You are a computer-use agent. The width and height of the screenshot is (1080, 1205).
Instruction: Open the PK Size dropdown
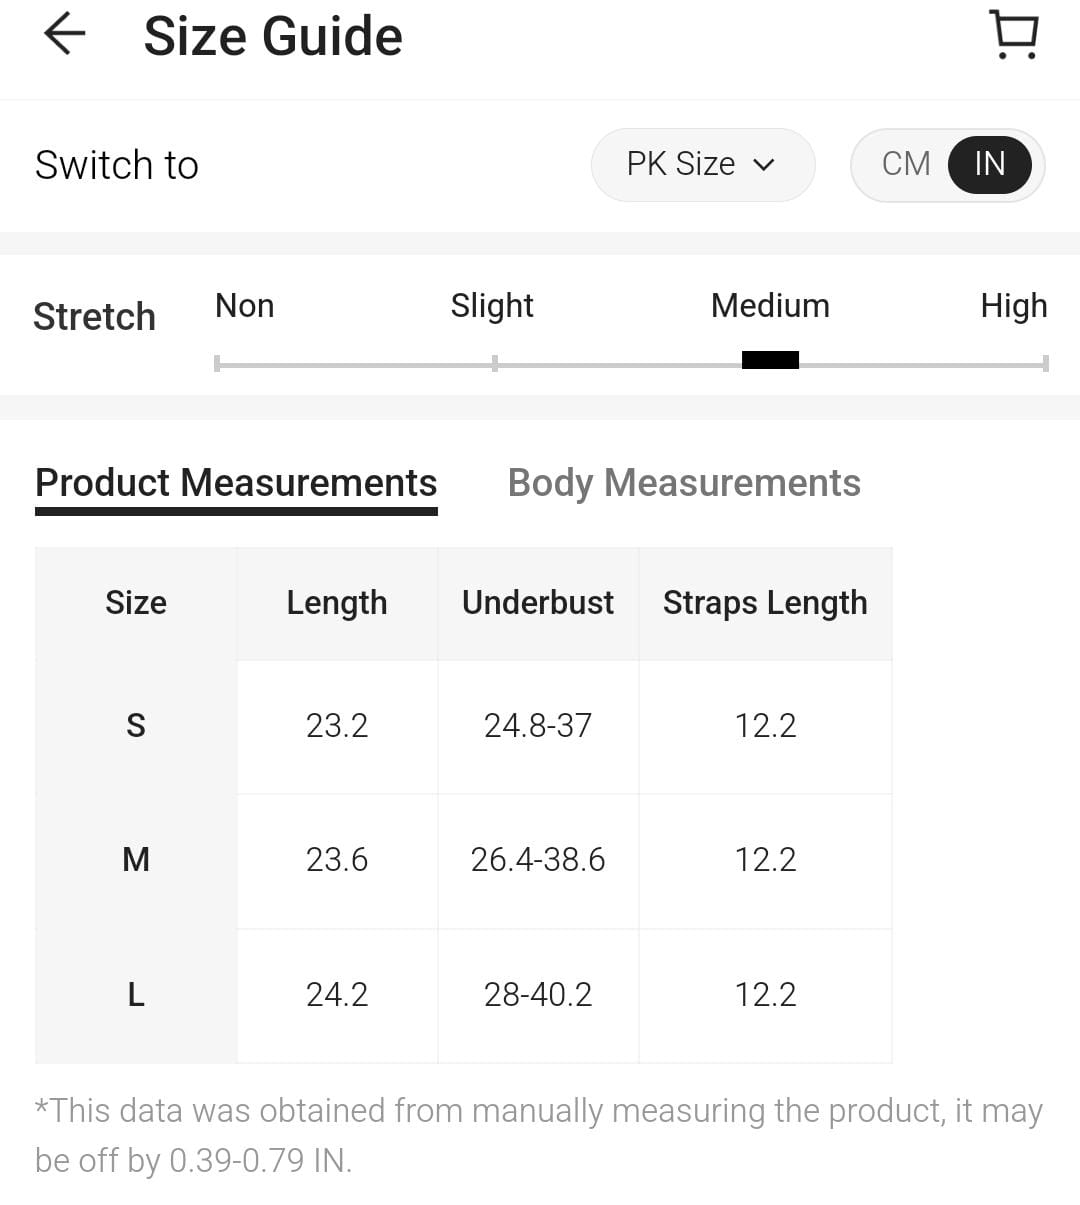(x=703, y=164)
